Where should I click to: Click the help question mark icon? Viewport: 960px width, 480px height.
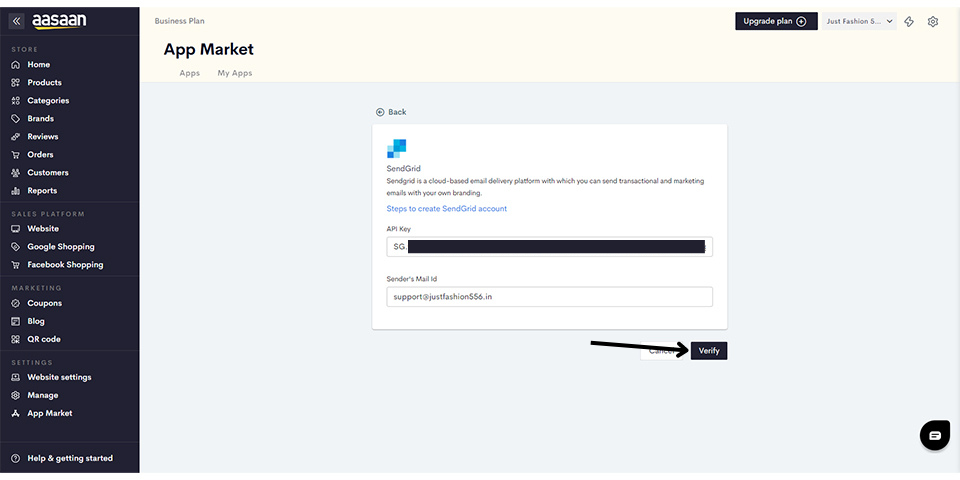[x=16, y=459]
